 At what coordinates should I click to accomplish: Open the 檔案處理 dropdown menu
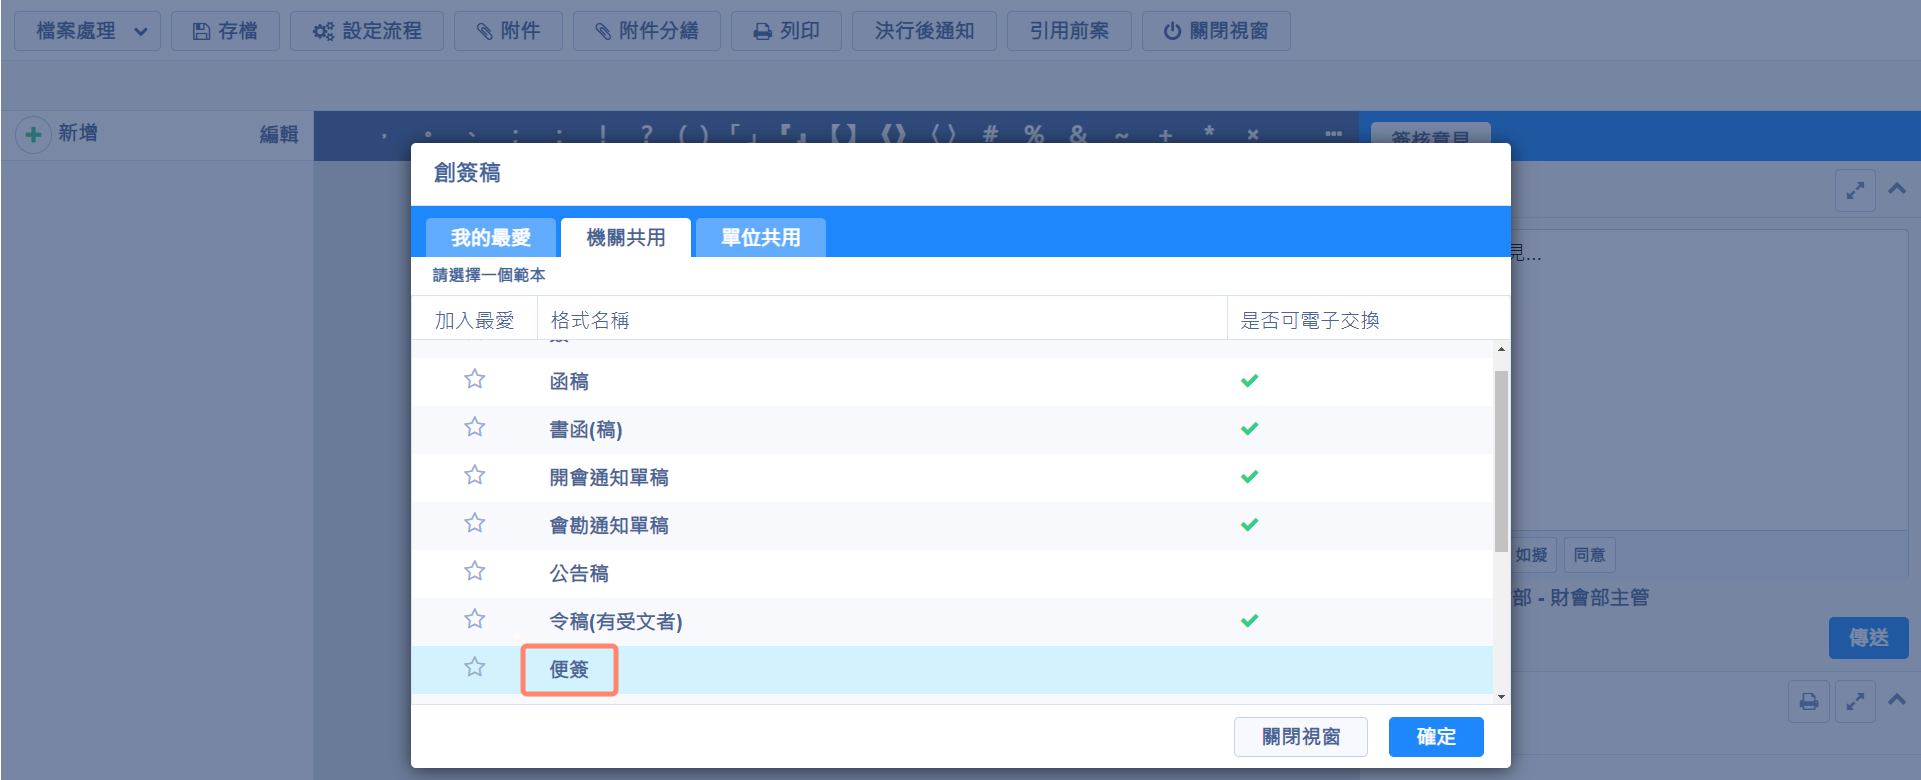tap(88, 31)
